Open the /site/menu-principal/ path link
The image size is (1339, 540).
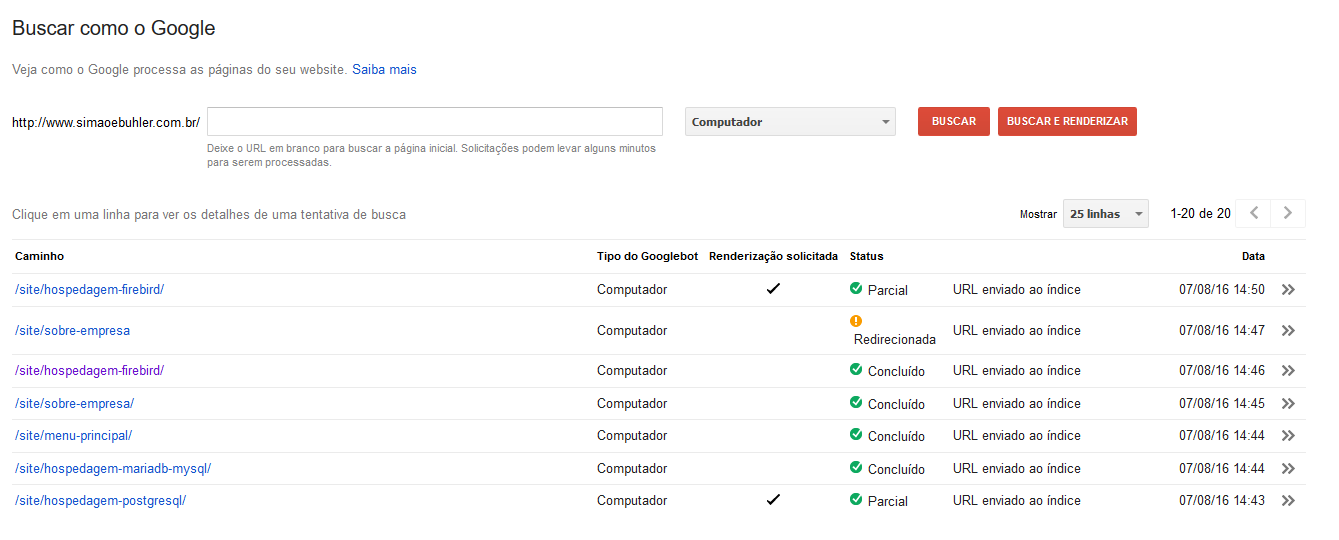pos(73,436)
